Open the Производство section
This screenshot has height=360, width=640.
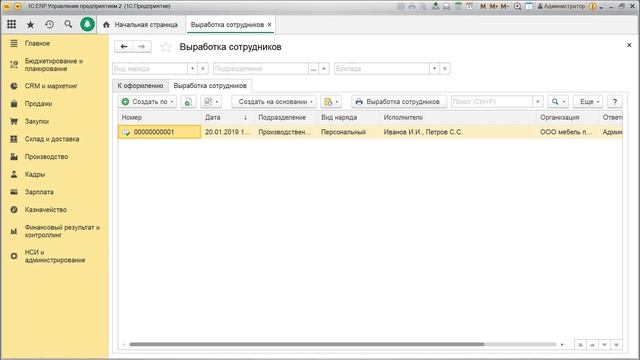47,157
